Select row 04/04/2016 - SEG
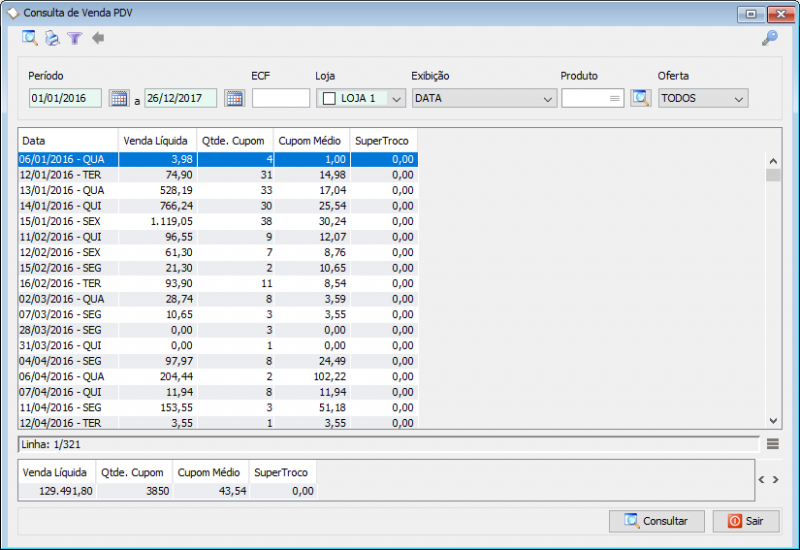Viewport: 800px width, 550px height. point(218,361)
